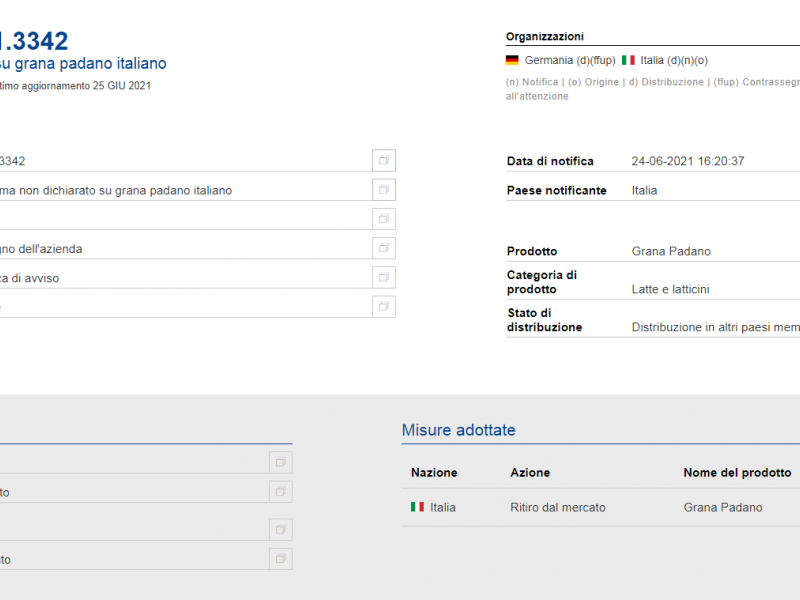This screenshot has width=800, height=600.
Task: Click the 'Nome del prodotto' column header
Action: pos(737,473)
